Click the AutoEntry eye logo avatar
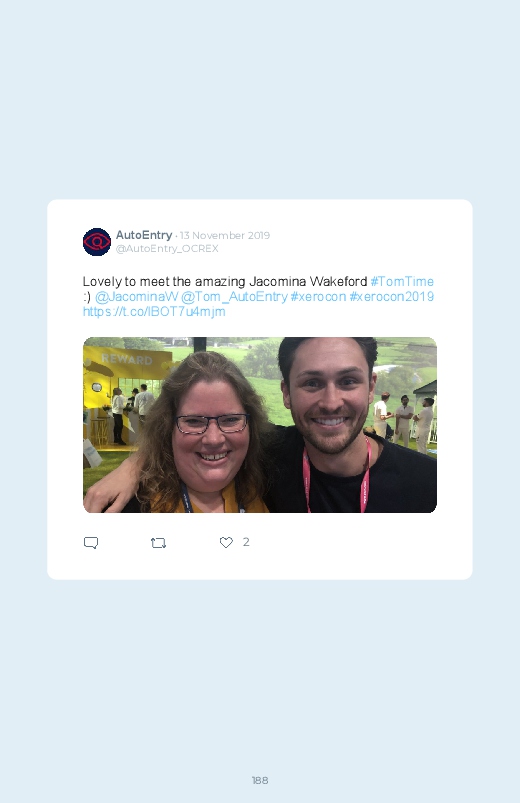 (x=97, y=242)
